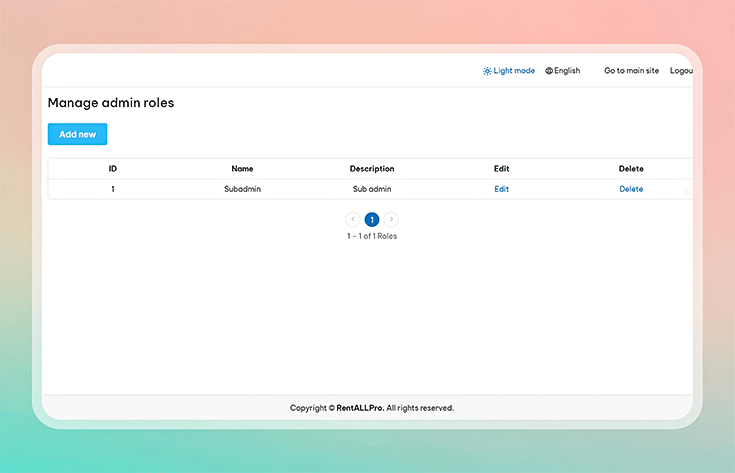Click the Subadmin name cell
Image resolution: width=735 pixels, height=473 pixels.
pyautogui.click(x=242, y=189)
